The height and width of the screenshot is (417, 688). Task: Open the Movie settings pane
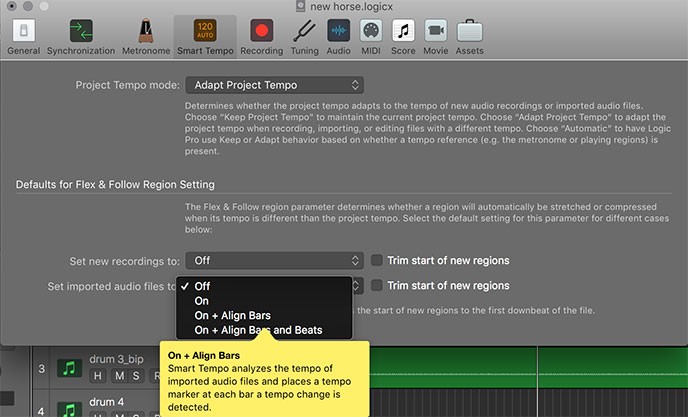(x=436, y=37)
